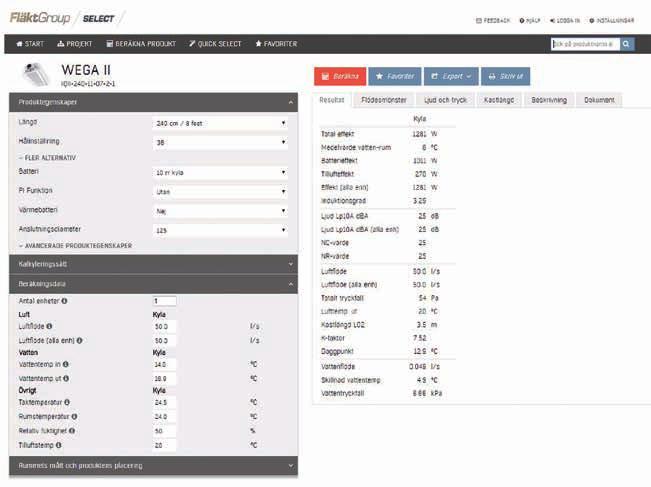Click info icon beside Luftflöde (alla enh)
Viewport: 651px width, 487px height.
point(79,340)
